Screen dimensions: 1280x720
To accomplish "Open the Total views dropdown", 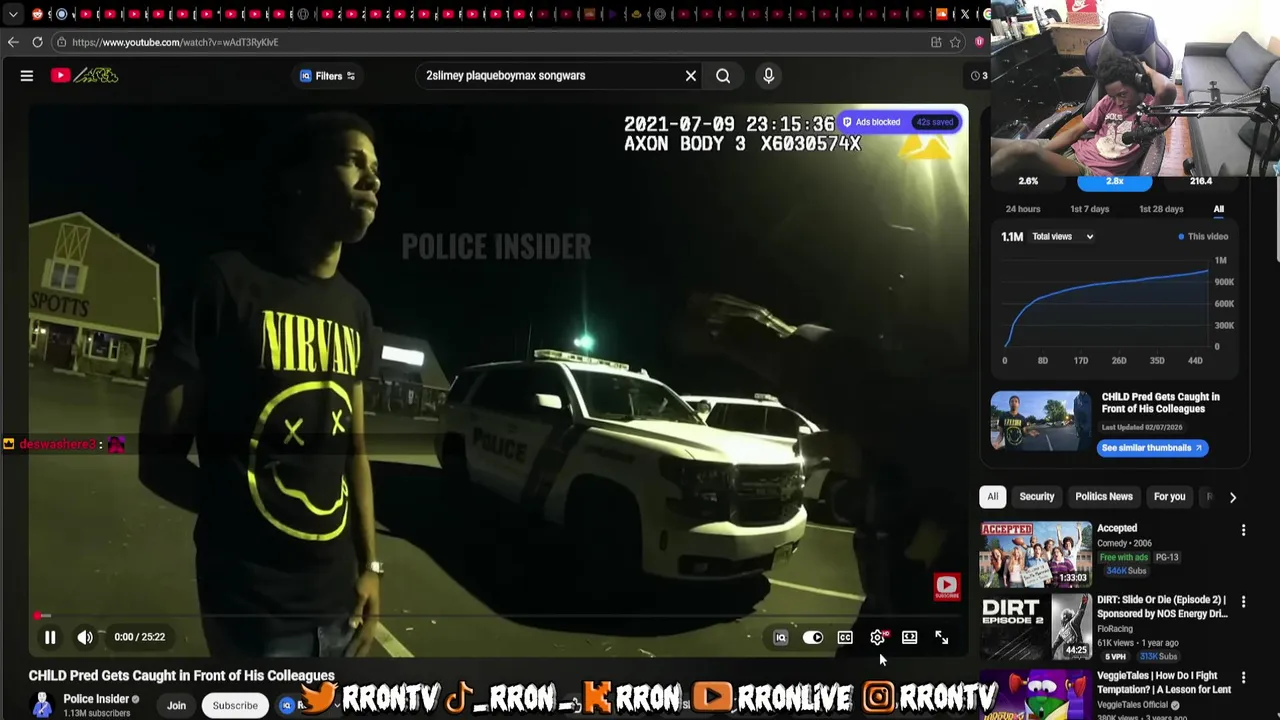I will click(1062, 237).
